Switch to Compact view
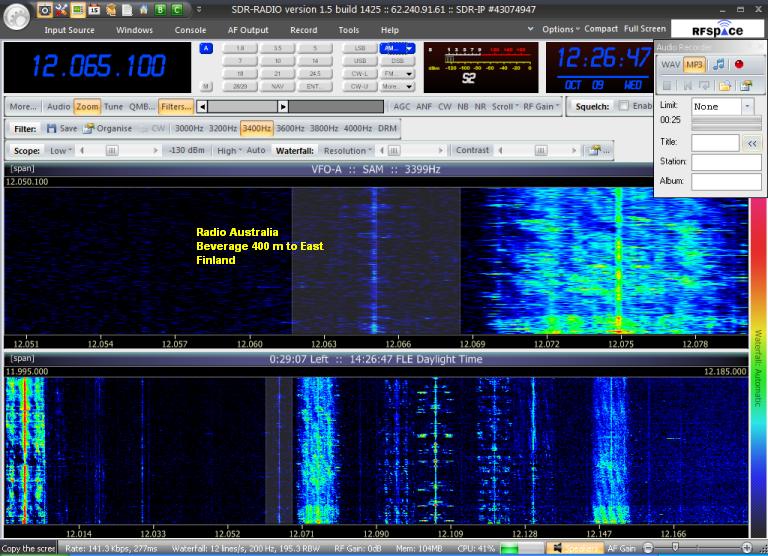 pos(601,29)
